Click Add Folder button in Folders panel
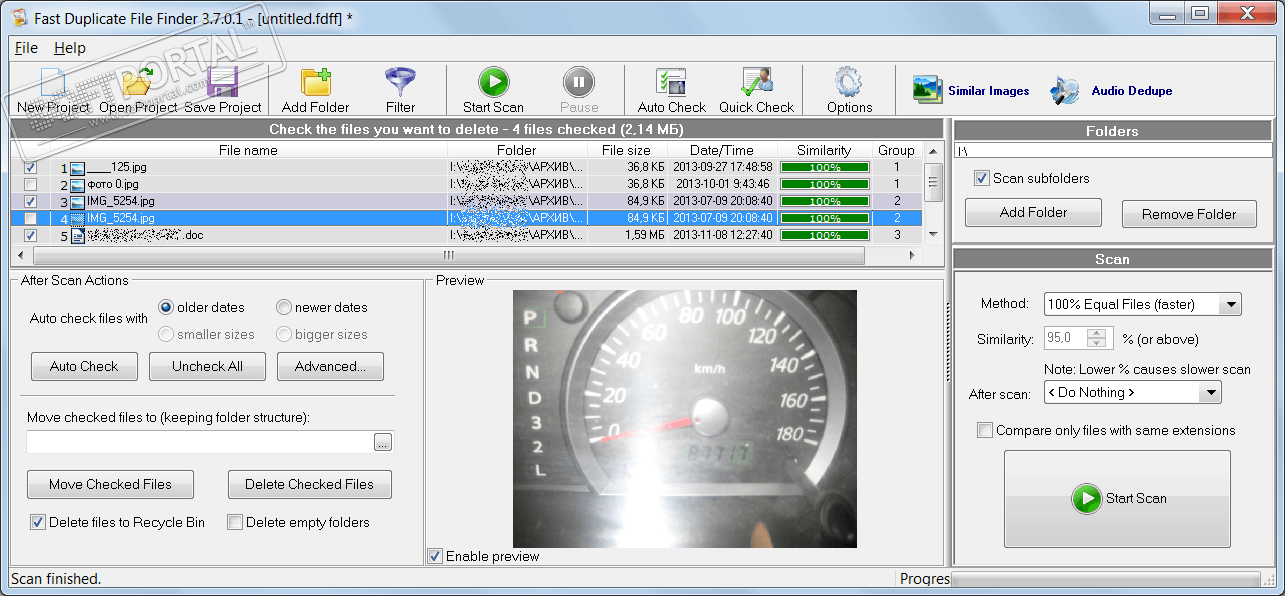 1033,212
